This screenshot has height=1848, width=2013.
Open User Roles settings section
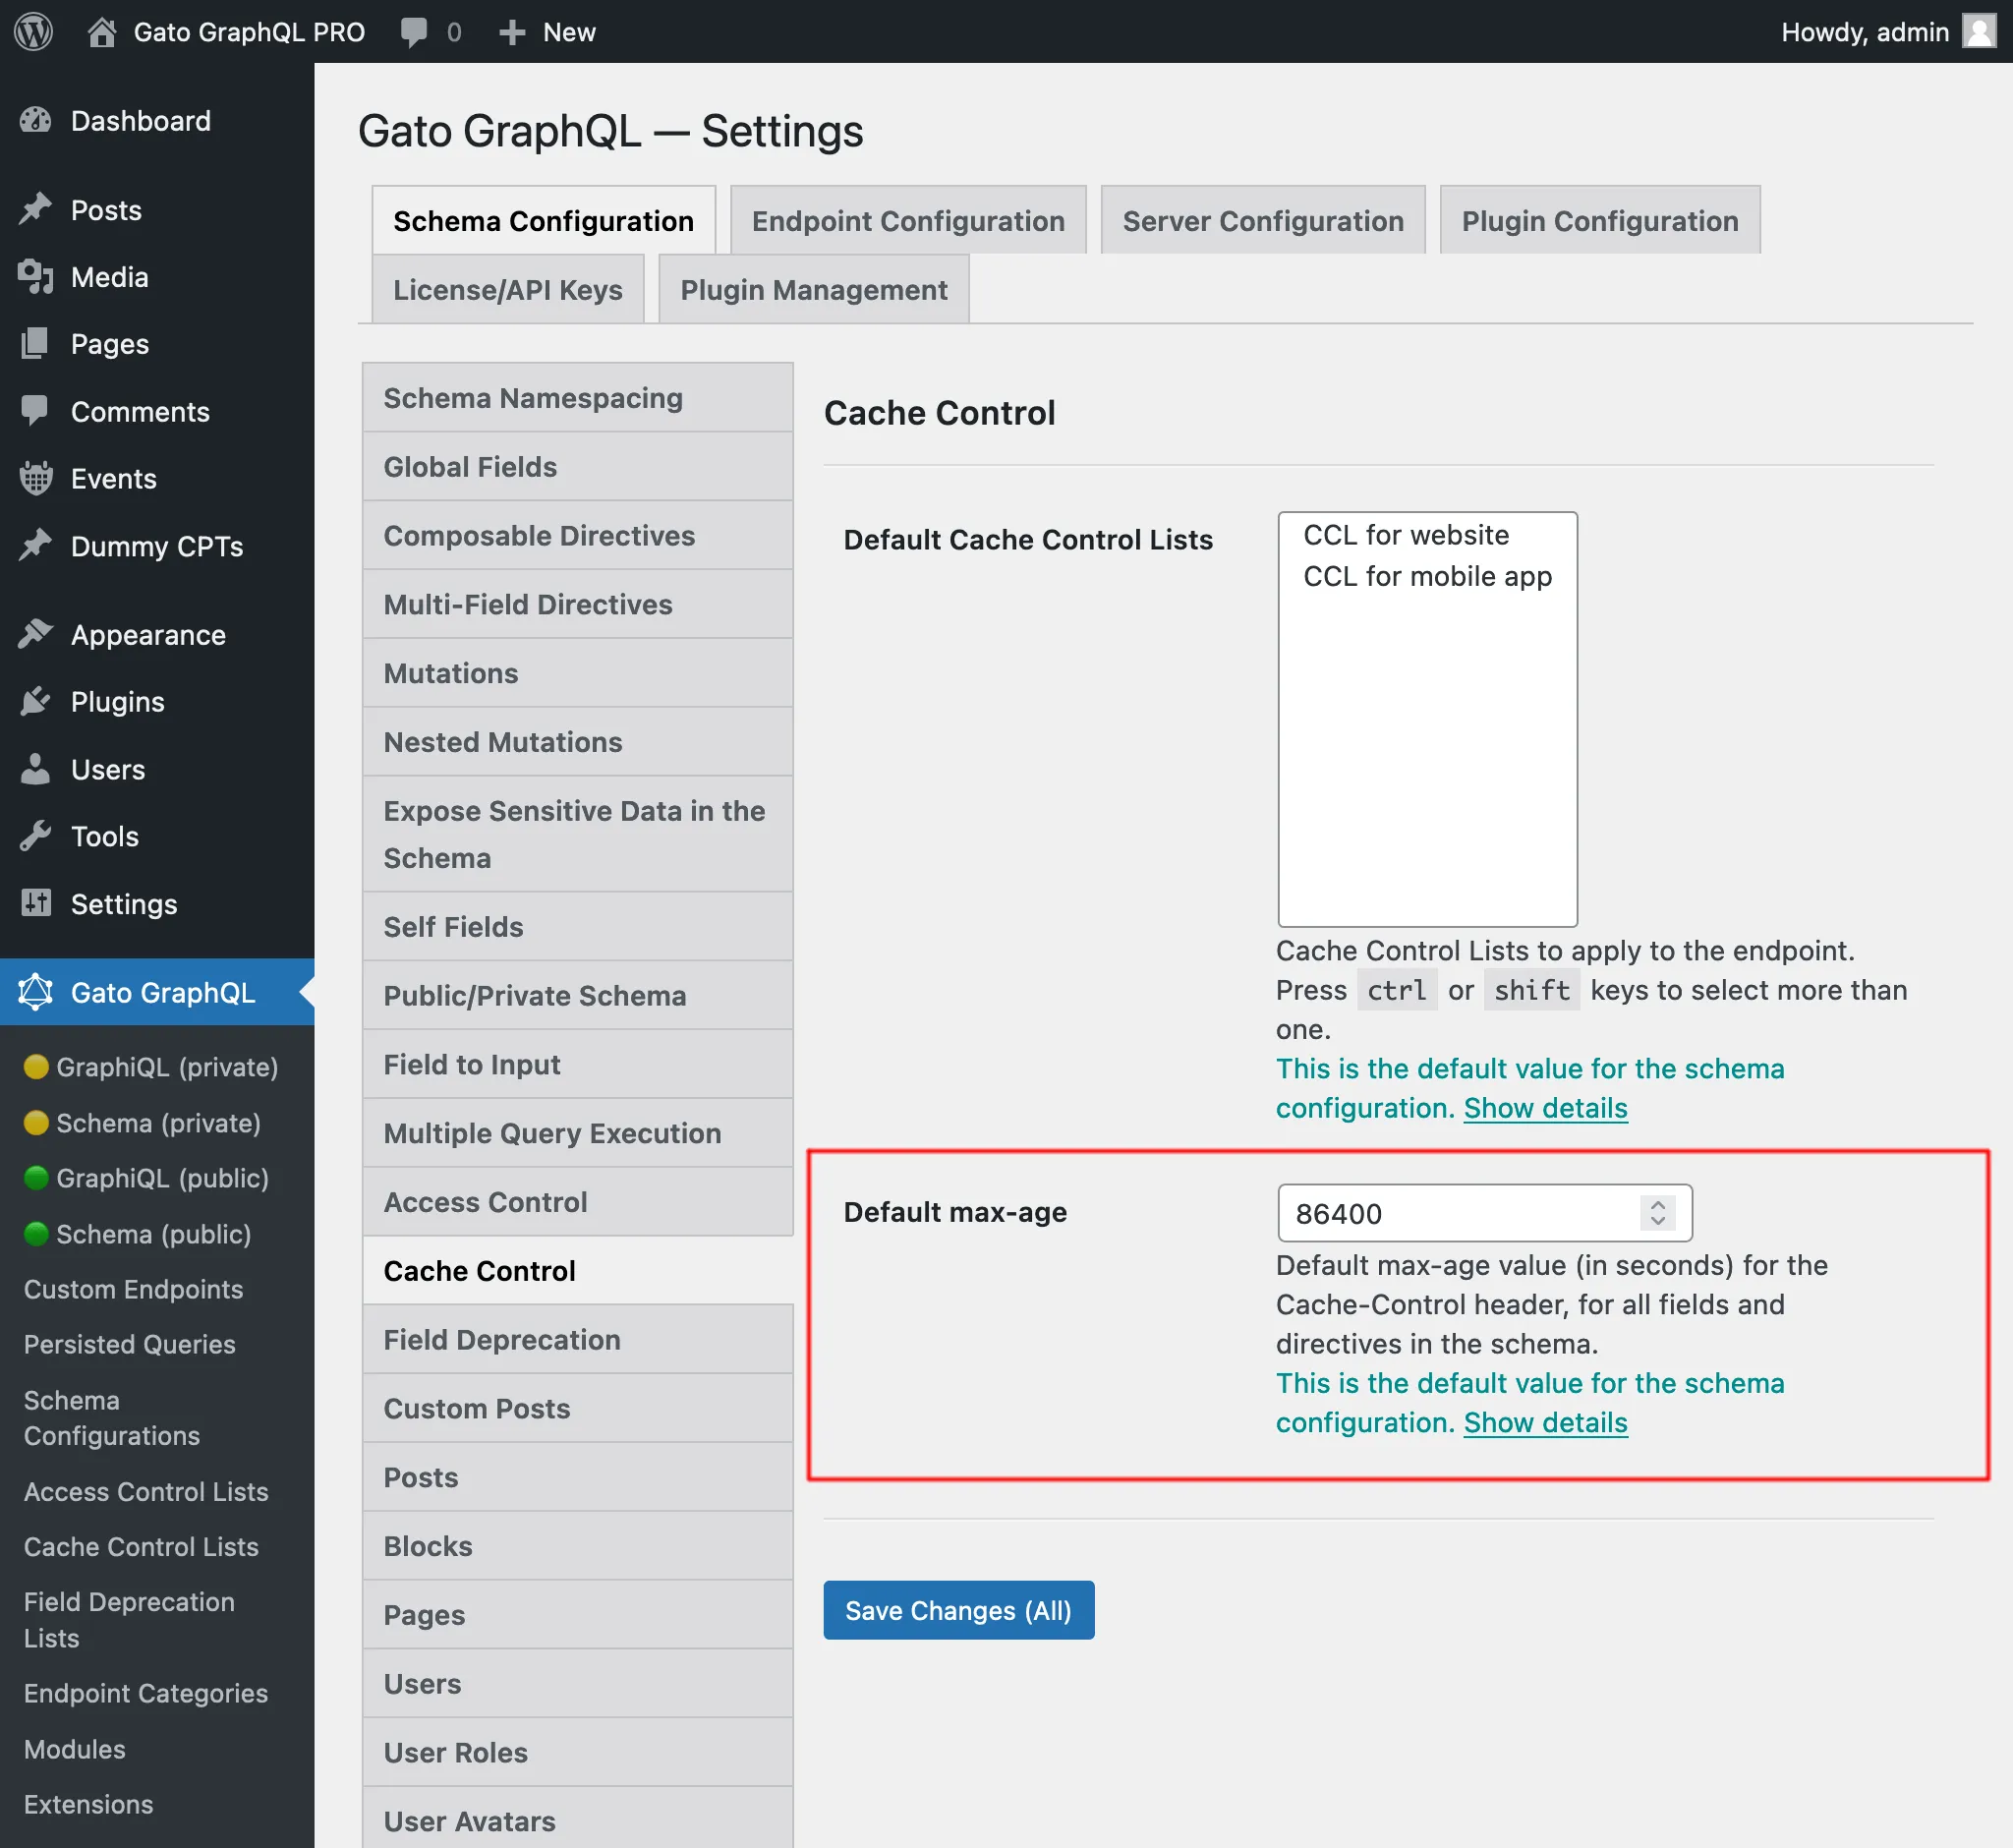tap(578, 1753)
